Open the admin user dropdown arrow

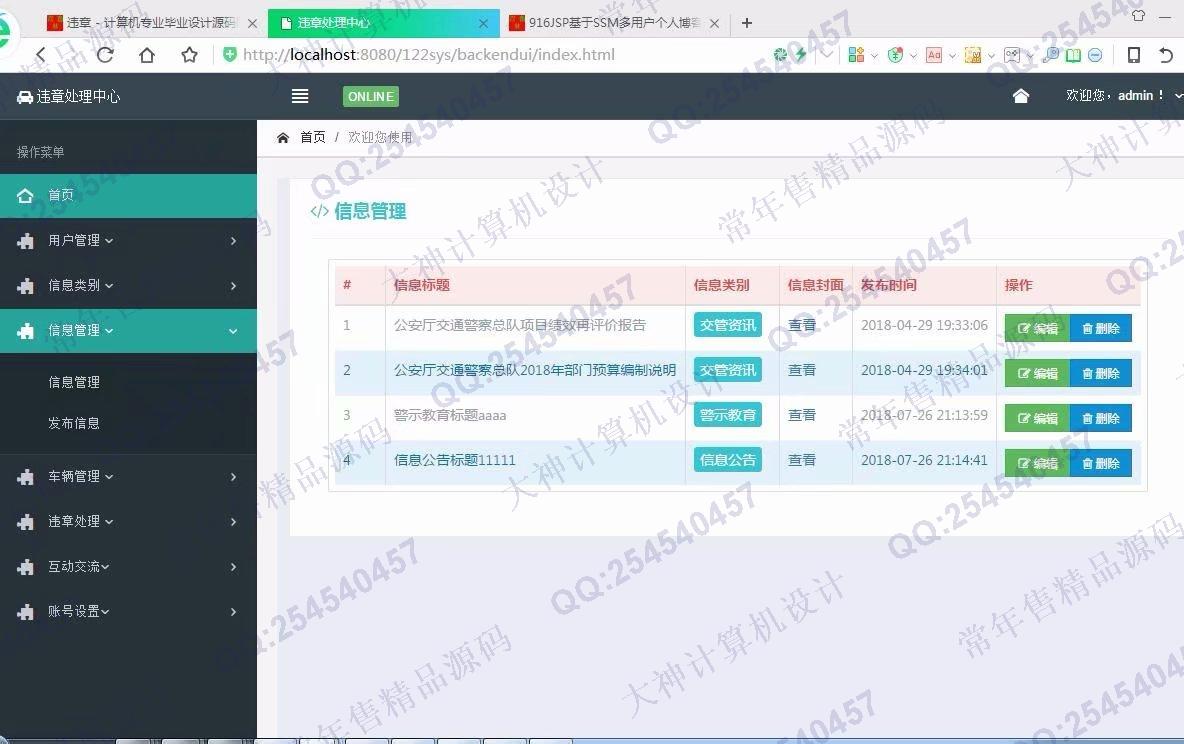coord(1179,96)
